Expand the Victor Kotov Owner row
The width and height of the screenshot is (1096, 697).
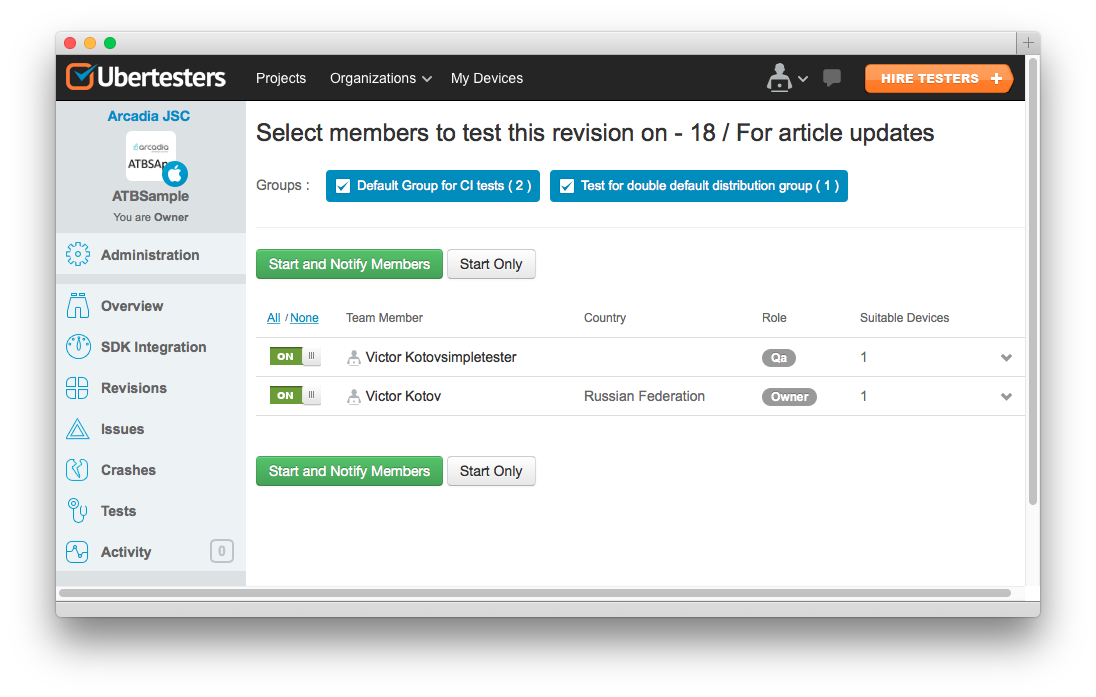[1006, 397]
